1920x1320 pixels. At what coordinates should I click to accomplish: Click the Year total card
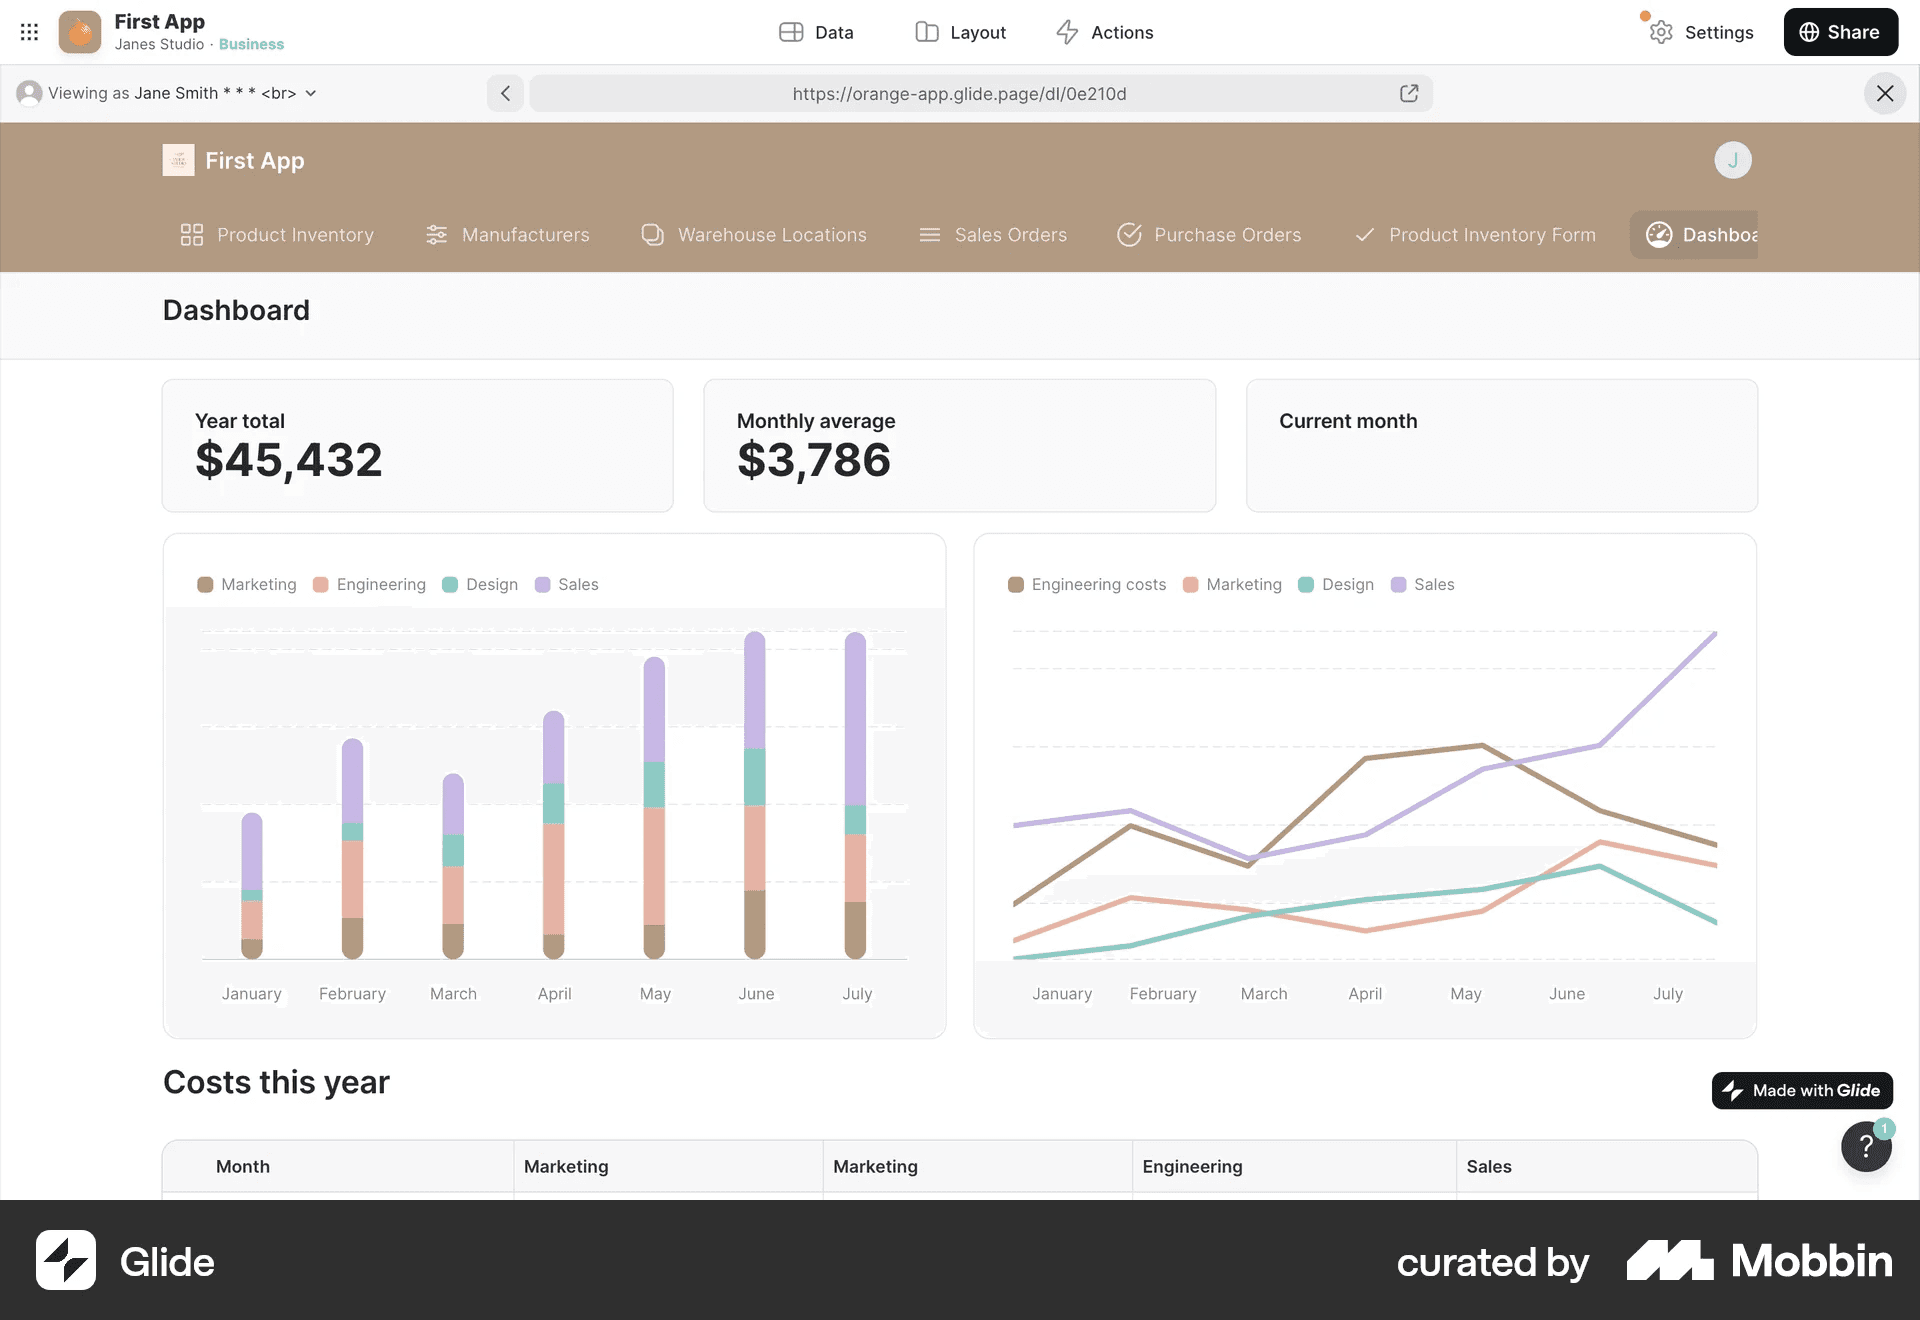click(418, 445)
